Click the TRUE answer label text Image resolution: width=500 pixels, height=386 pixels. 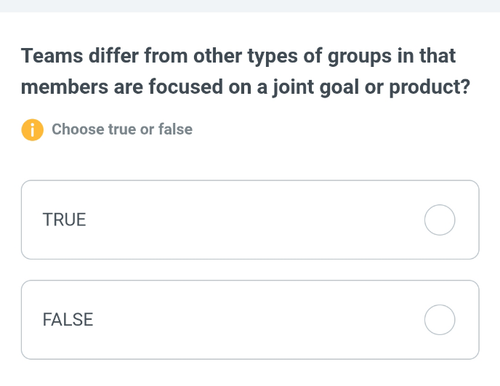click(x=64, y=220)
